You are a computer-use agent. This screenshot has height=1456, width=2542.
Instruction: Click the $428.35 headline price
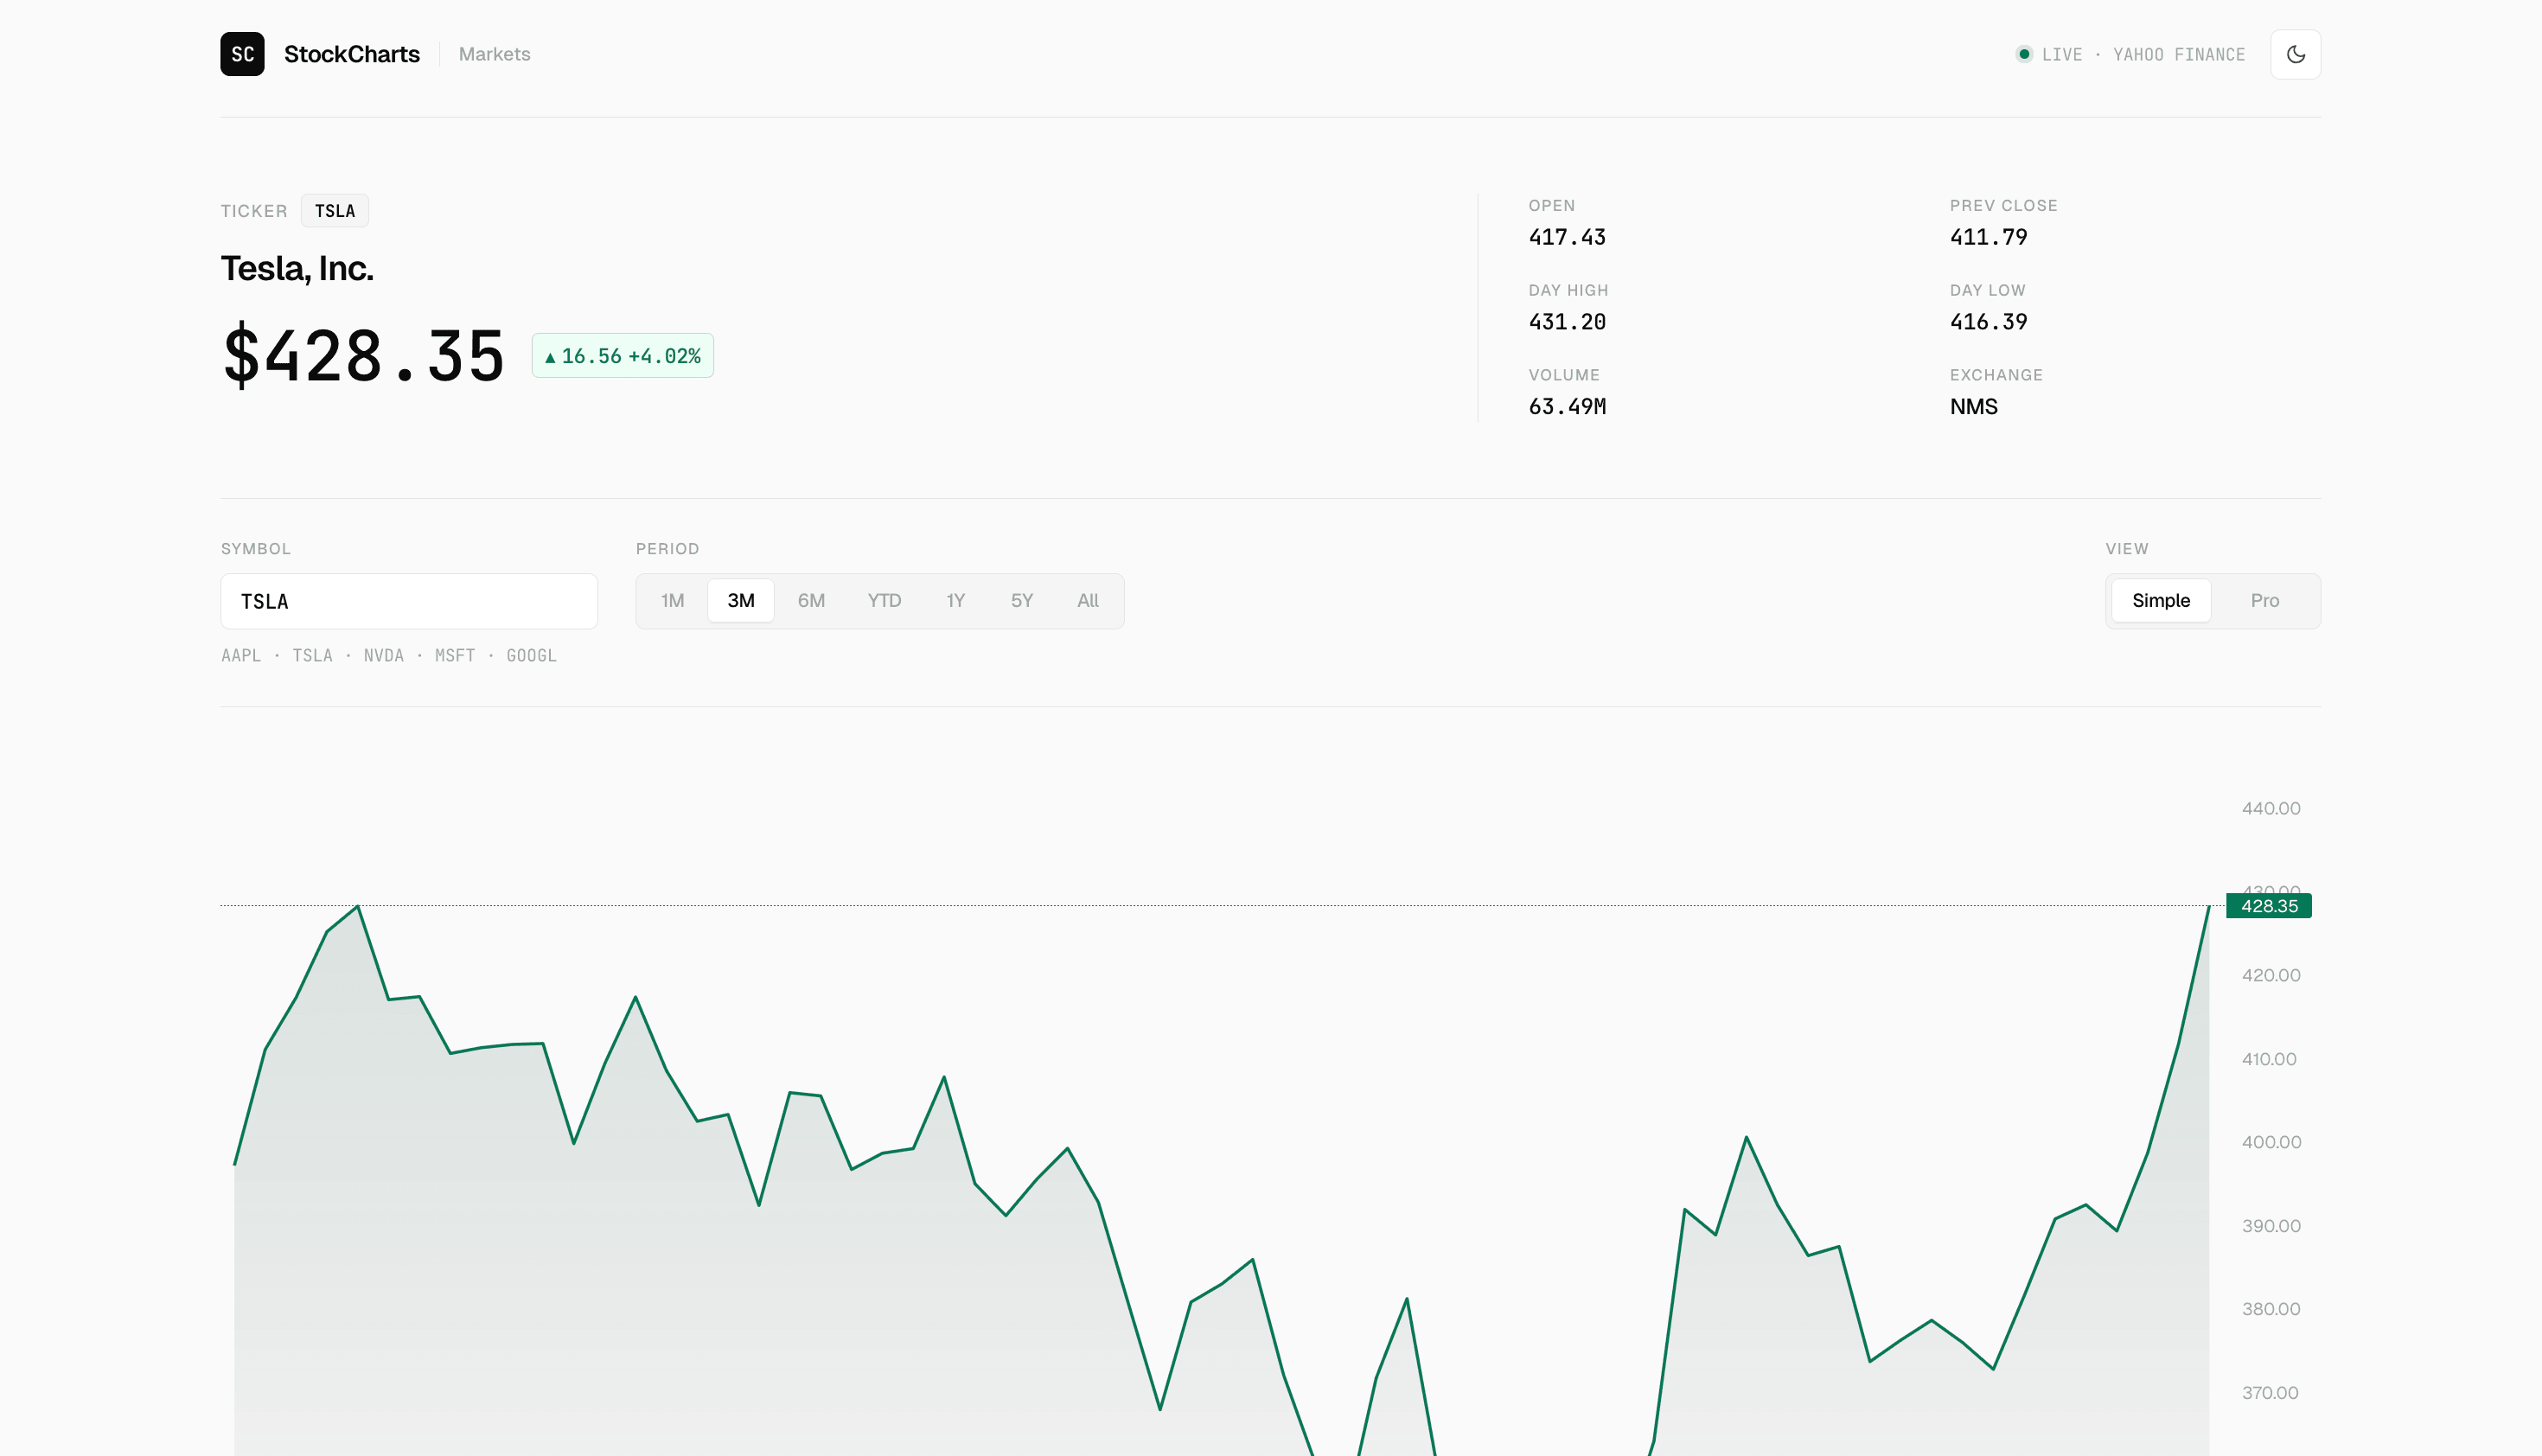pos(363,356)
